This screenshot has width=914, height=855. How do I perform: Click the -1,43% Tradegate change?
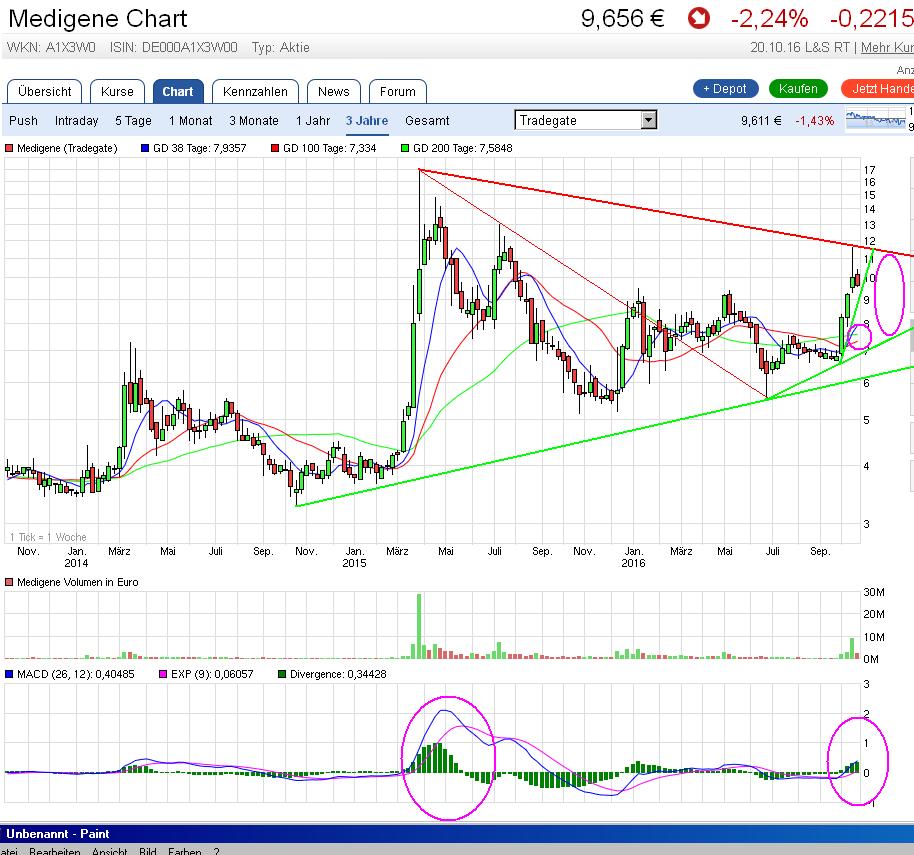(815, 121)
